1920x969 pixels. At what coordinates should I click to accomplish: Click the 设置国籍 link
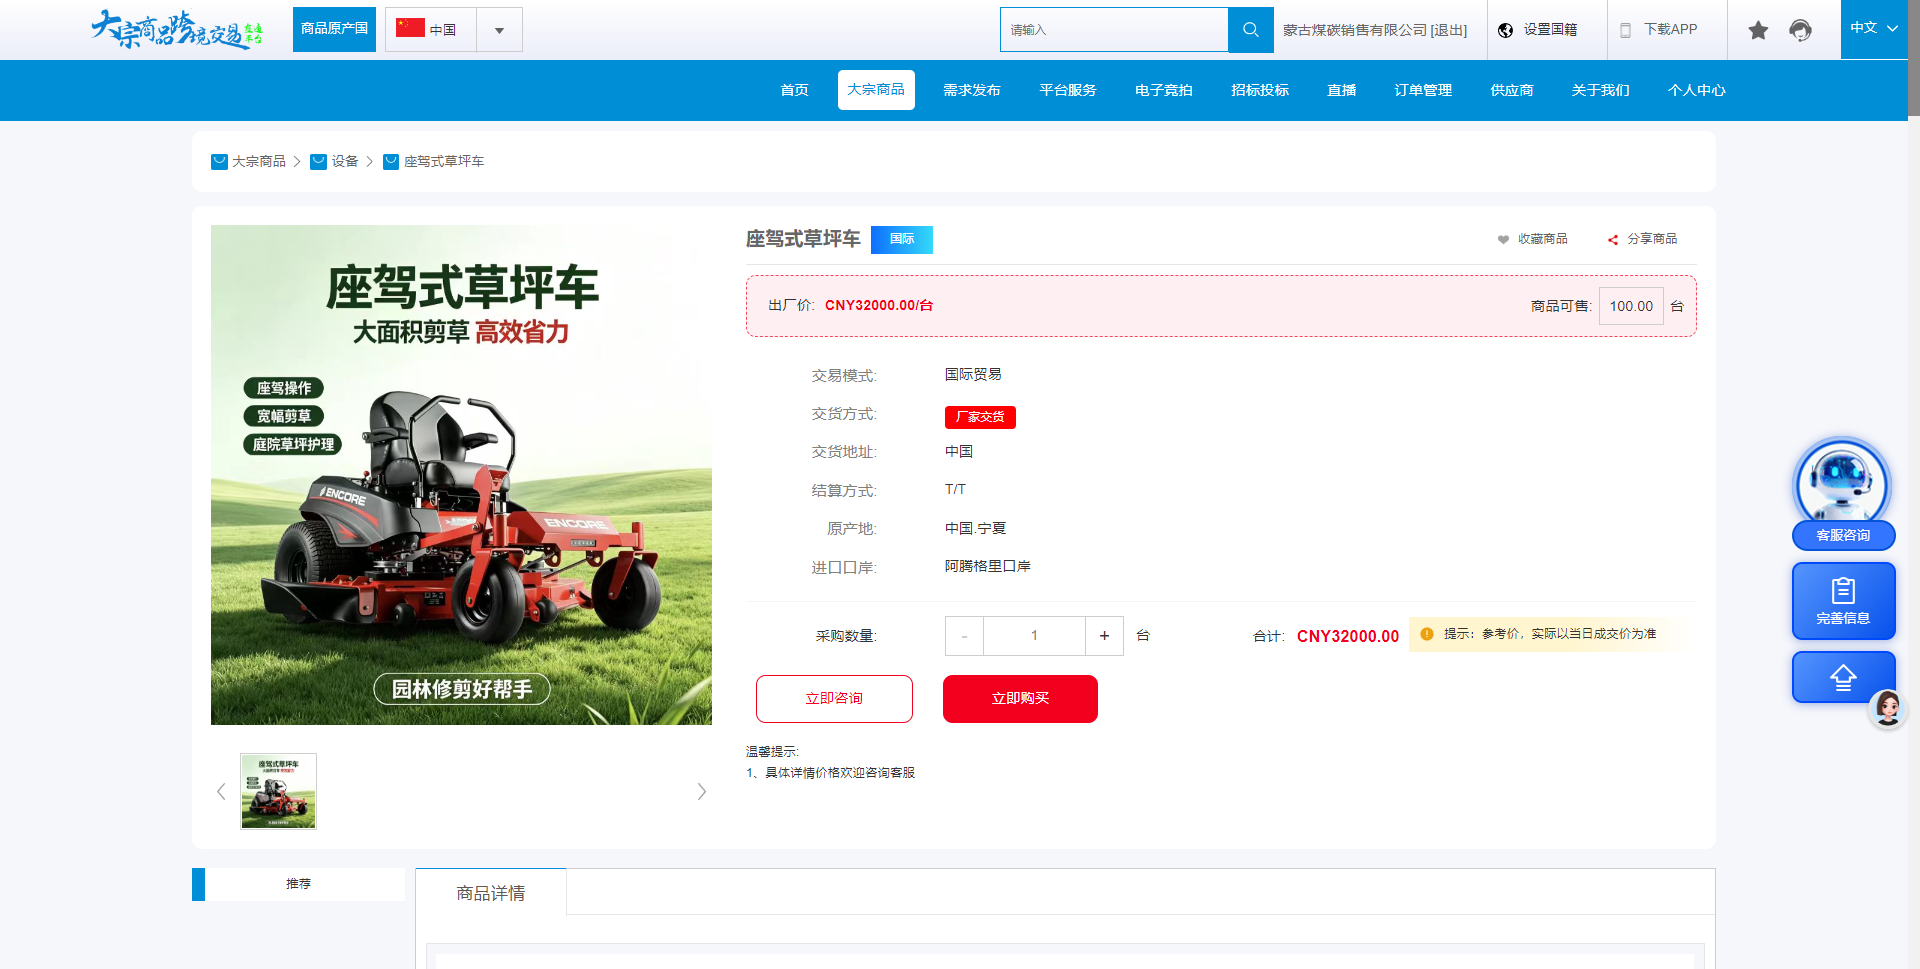[1550, 30]
